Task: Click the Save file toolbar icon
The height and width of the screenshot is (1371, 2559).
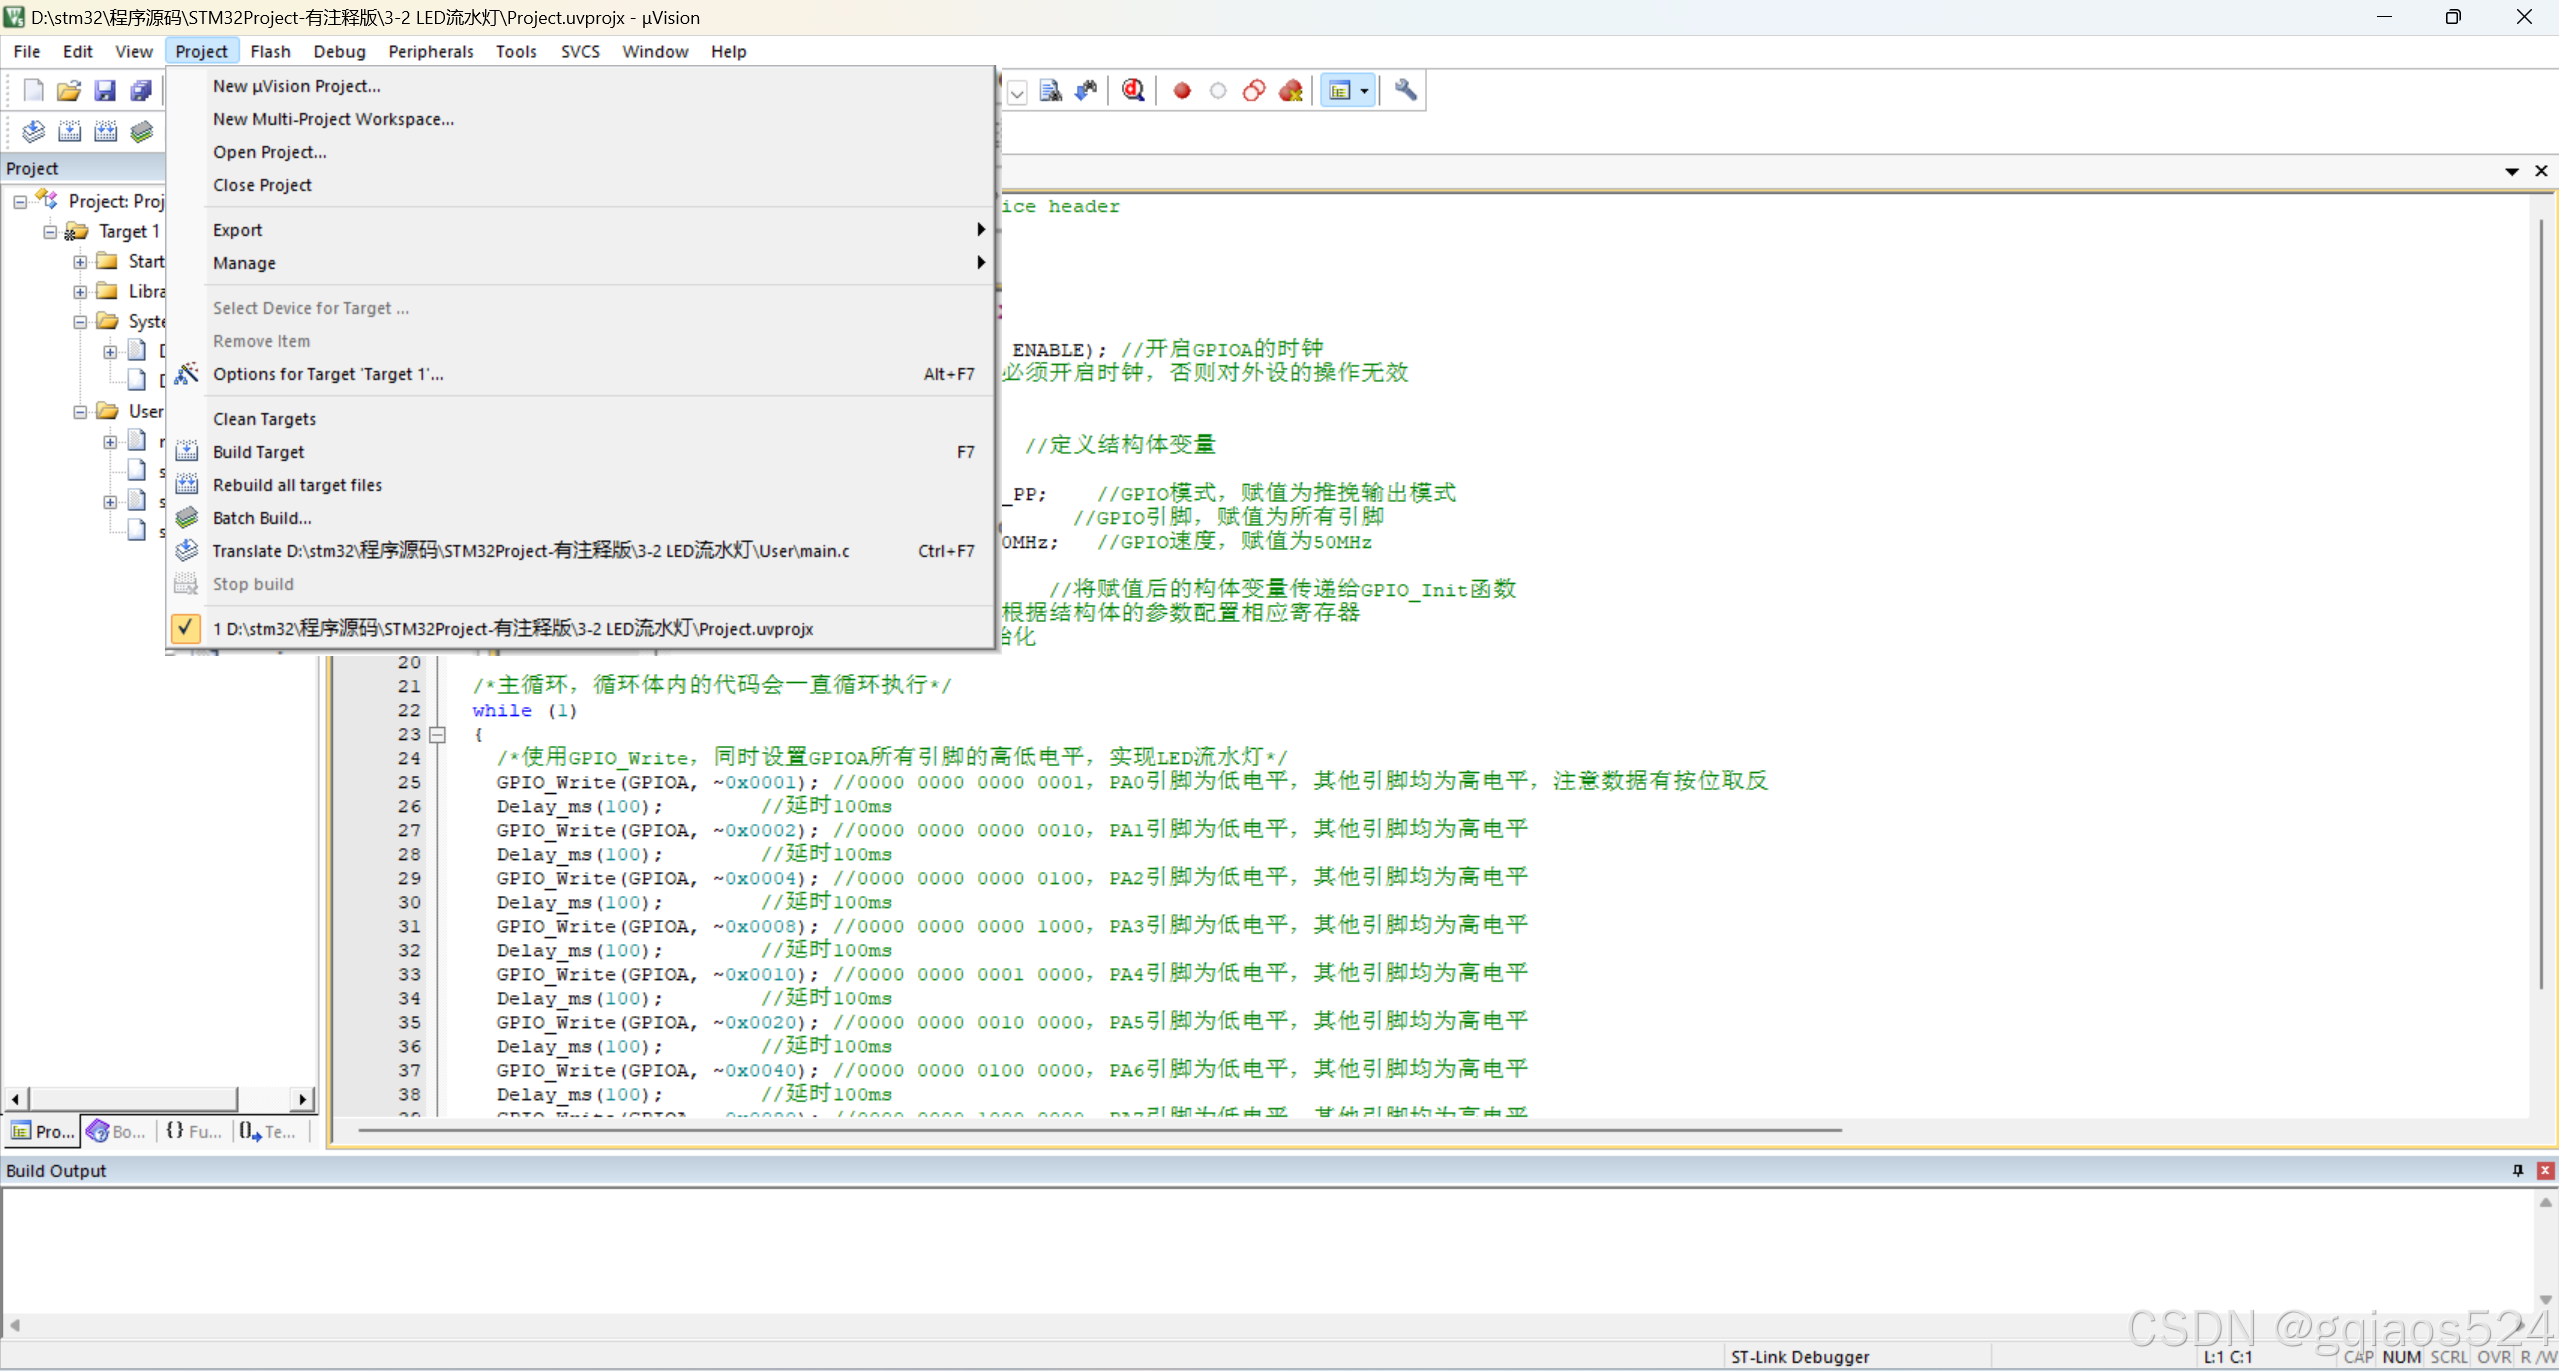Action: pos(105,91)
